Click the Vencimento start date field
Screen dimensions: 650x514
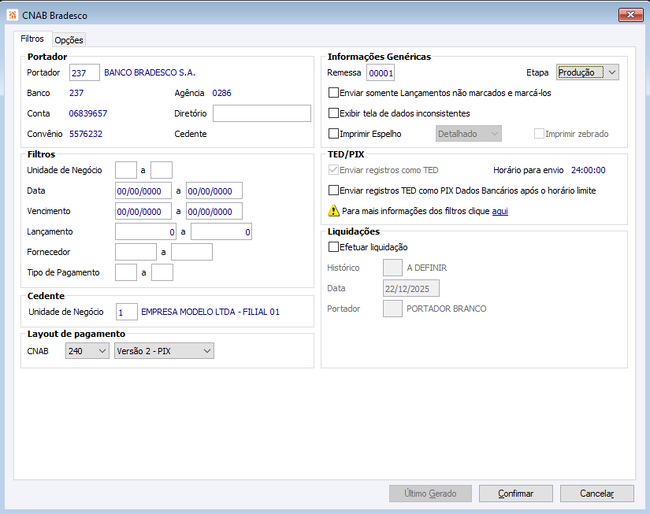[x=143, y=211]
